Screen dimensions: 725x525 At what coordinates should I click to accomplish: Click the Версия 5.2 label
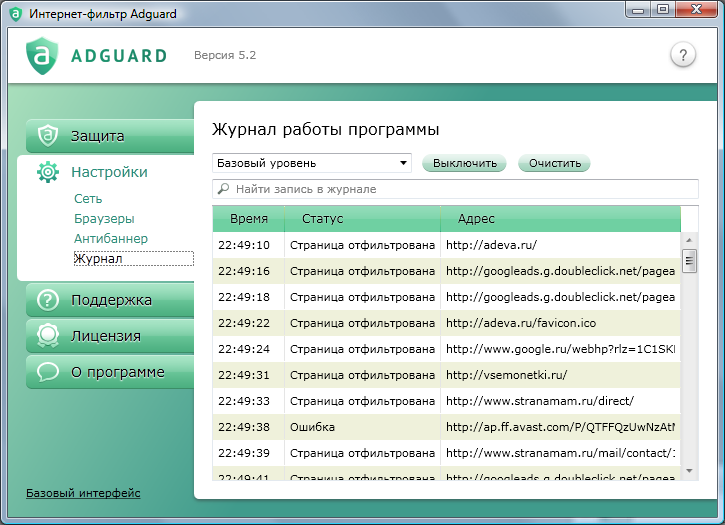point(225,55)
